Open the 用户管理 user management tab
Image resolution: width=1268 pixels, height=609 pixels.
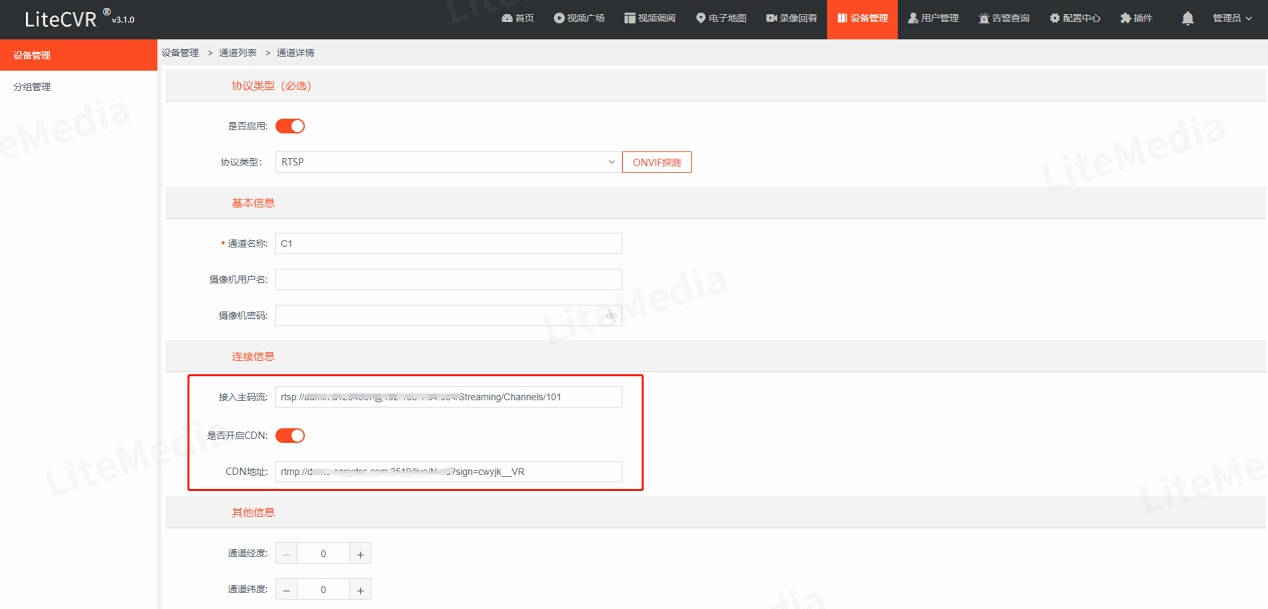(x=933, y=18)
